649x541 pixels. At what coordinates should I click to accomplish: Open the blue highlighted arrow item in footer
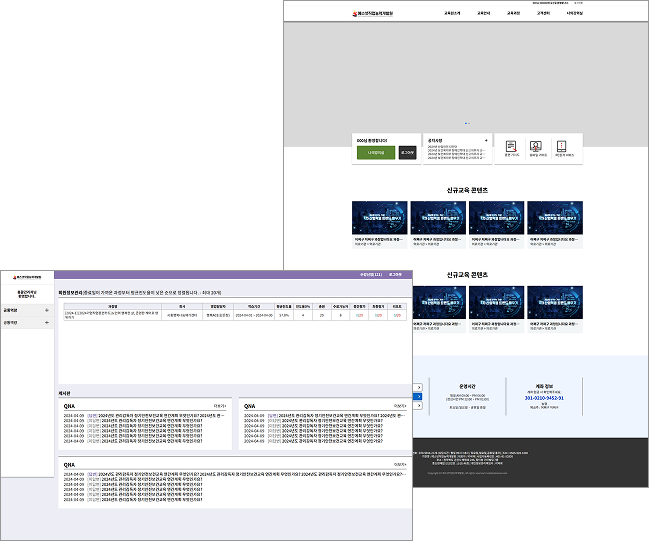click(418, 397)
